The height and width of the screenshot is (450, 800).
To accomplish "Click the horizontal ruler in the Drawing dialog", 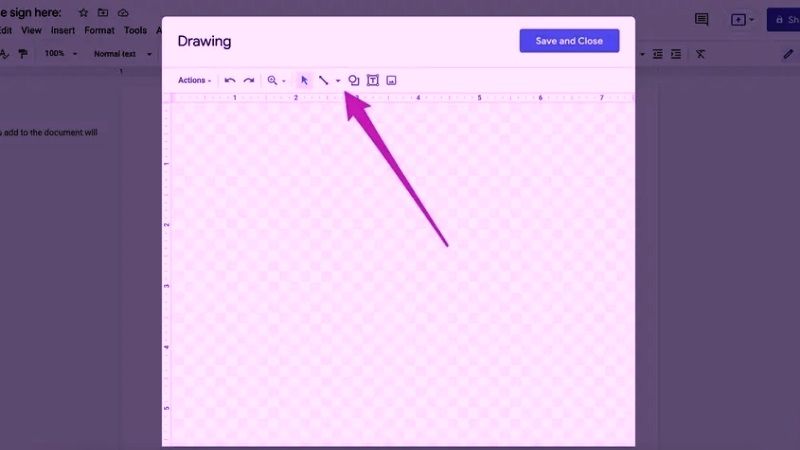I will [x=403, y=97].
